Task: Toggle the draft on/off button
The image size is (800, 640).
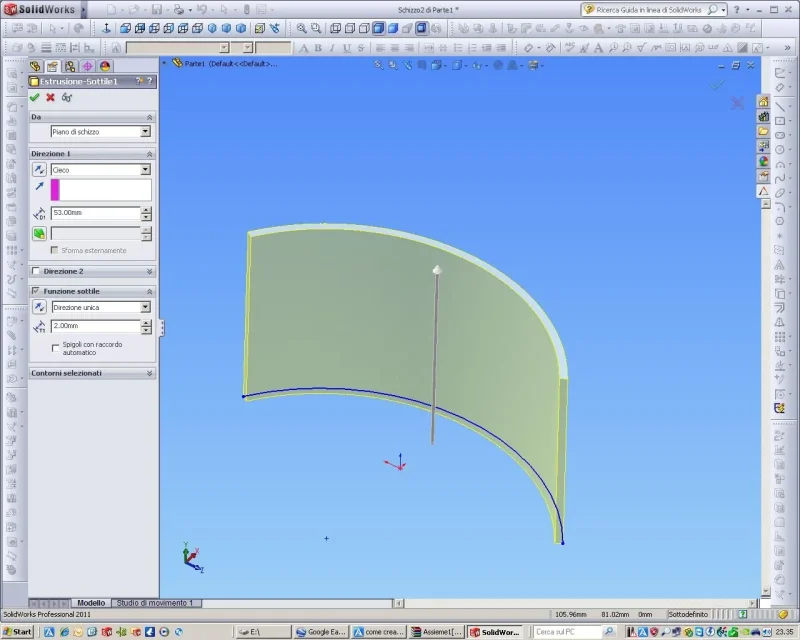Action: pos(39,234)
